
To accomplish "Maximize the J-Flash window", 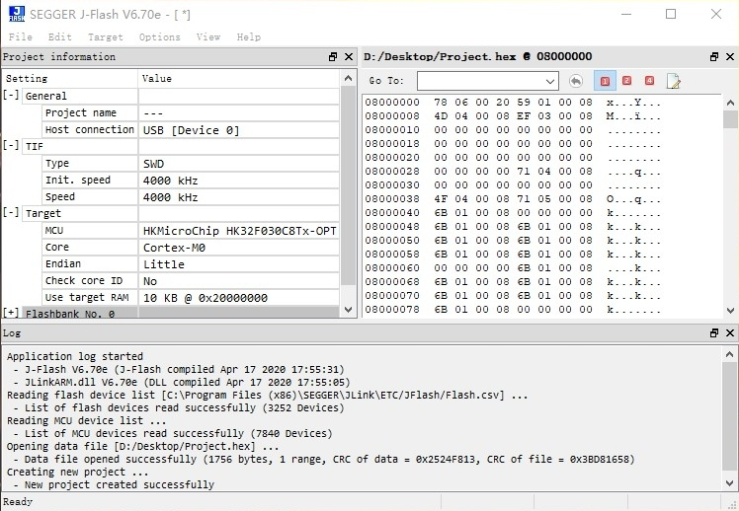I will pos(671,14).
